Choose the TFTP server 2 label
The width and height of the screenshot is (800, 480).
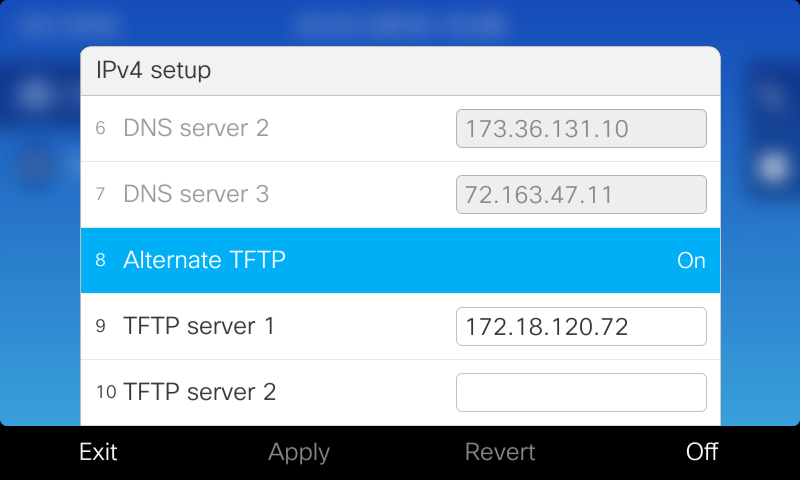199,392
